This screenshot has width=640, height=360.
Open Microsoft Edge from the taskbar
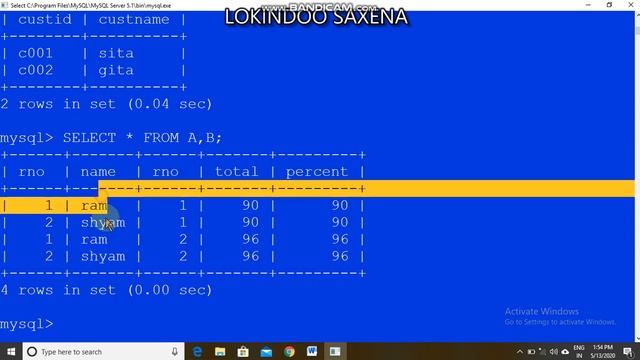[198, 351]
